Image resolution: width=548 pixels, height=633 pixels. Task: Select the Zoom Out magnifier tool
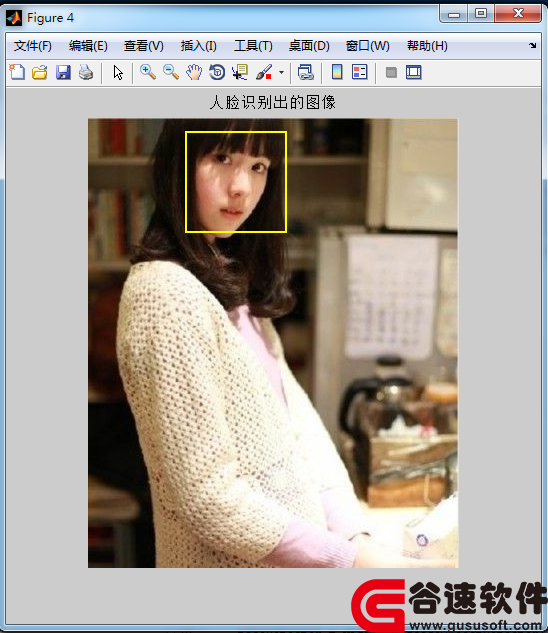(171, 73)
